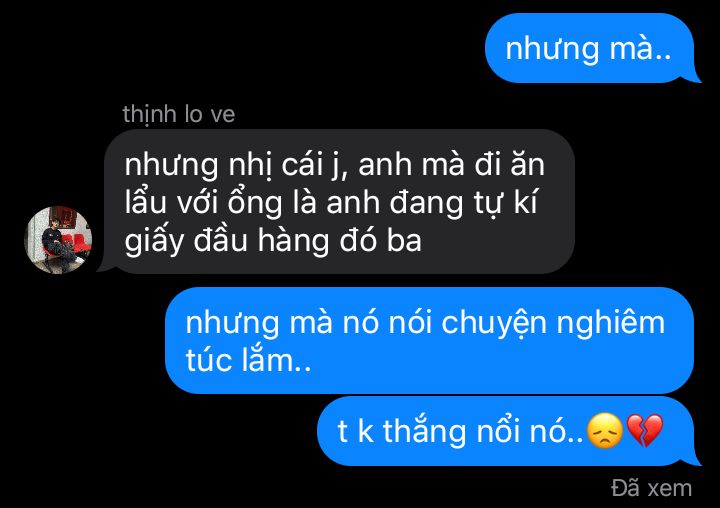
Task: Tap the 'Đã xem' seen status label
Action: click(x=651, y=488)
